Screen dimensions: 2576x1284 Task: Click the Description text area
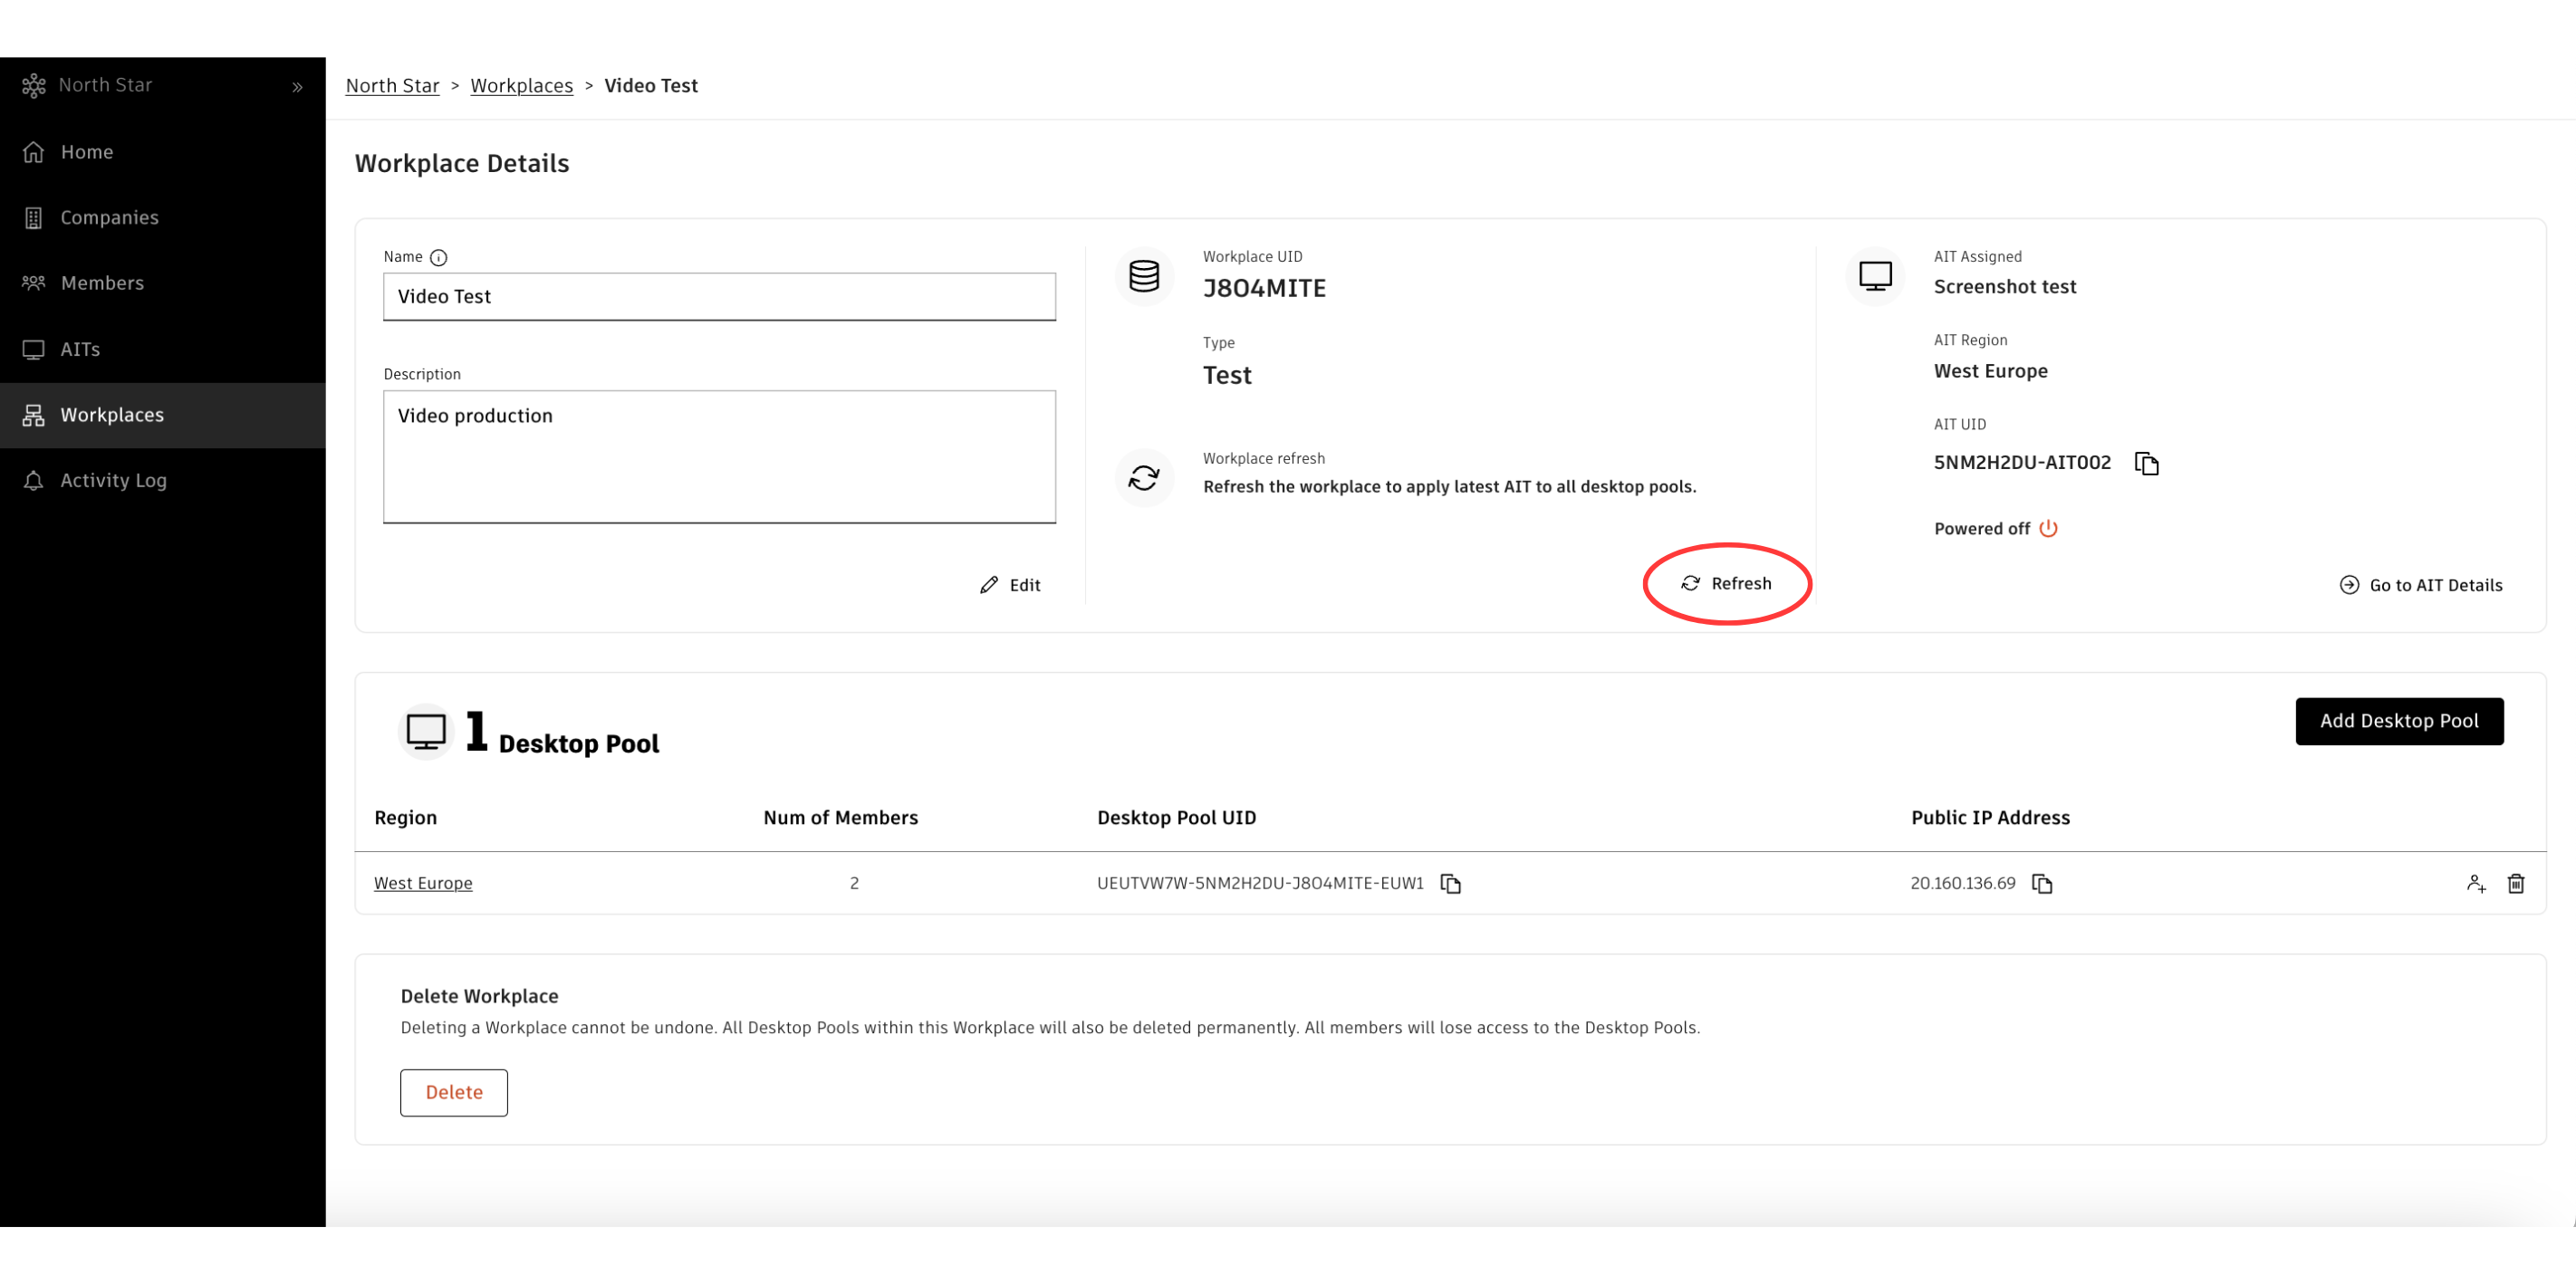719,456
